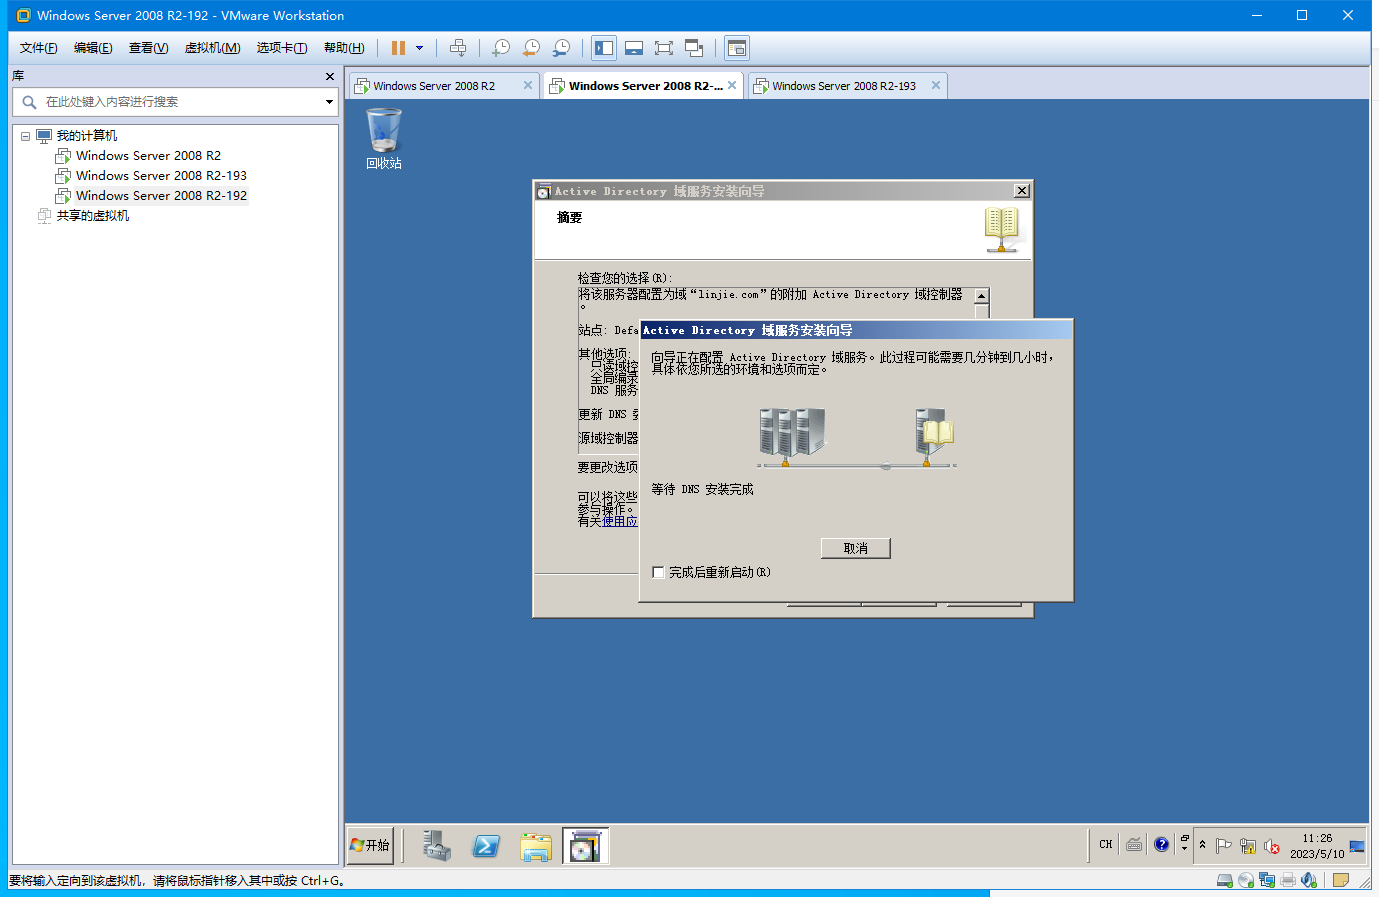The width and height of the screenshot is (1379, 897).
Task: Close the 库 library panel
Action: point(330,76)
